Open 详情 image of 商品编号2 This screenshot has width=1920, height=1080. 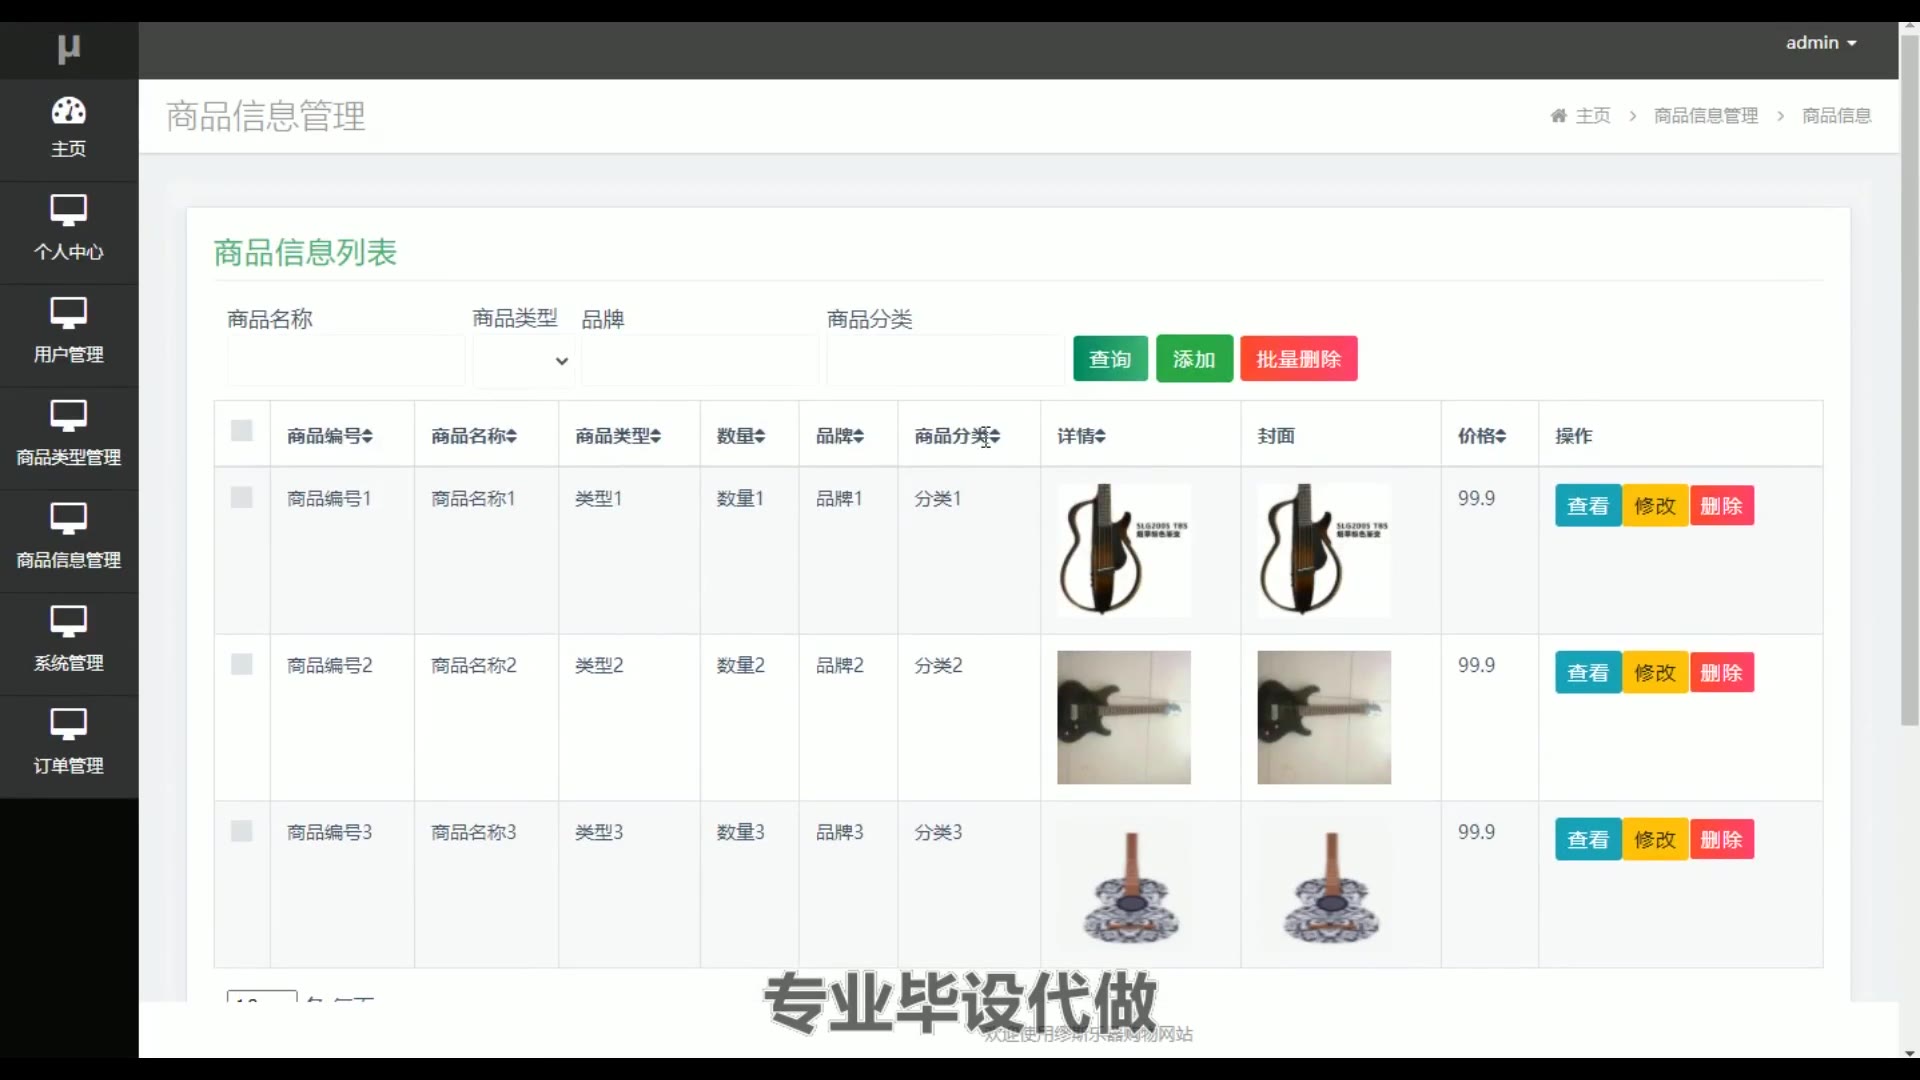click(x=1124, y=717)
